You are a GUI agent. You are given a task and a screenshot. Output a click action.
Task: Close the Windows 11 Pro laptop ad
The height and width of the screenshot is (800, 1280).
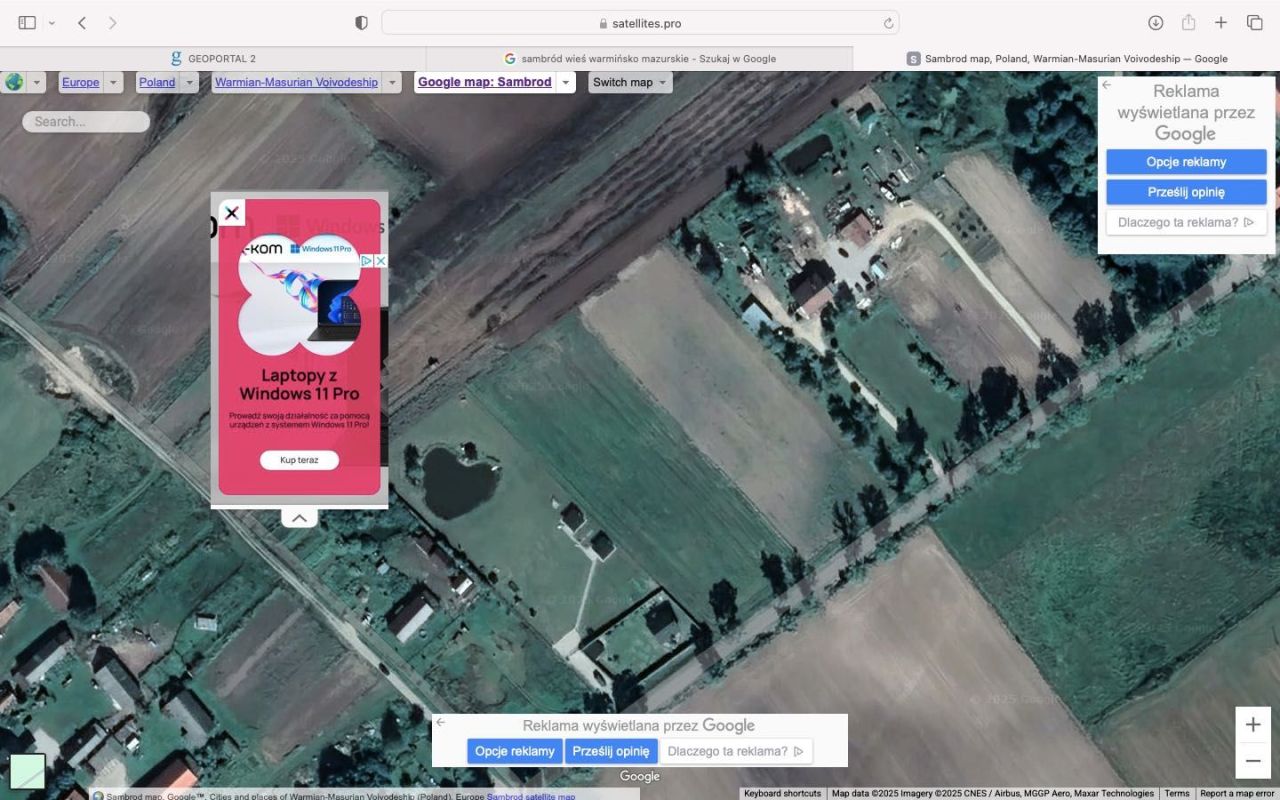point(232,212)
